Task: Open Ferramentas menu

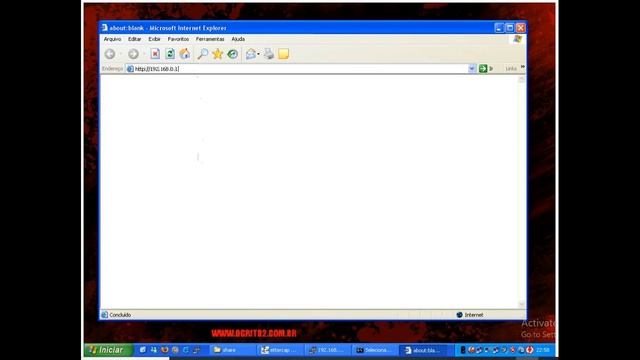Action: (x=210, y=39)
